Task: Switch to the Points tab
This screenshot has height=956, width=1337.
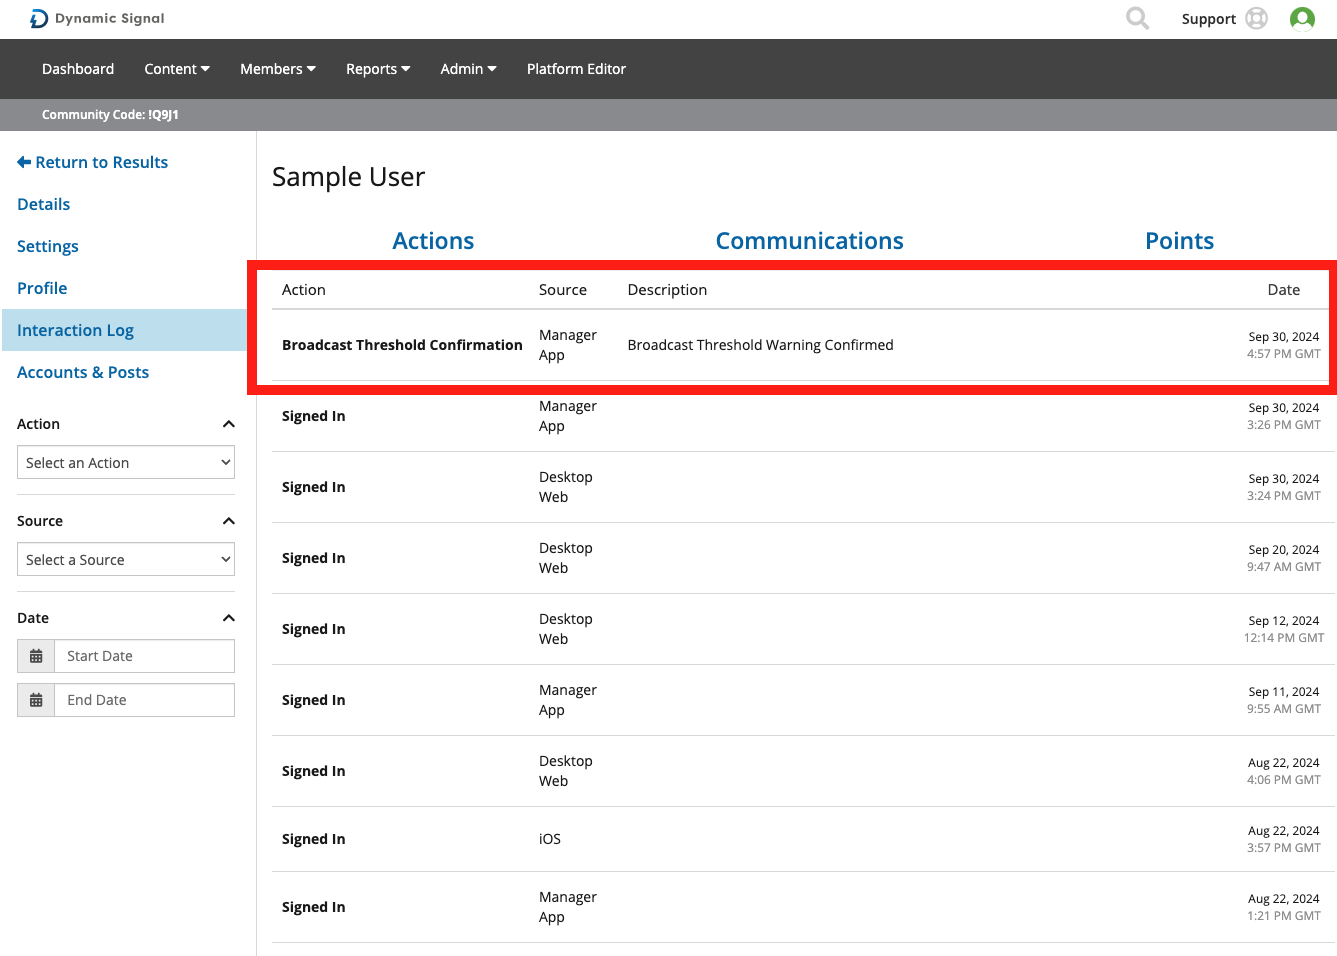Action: pyautogui.click(x=1179, y=241)
